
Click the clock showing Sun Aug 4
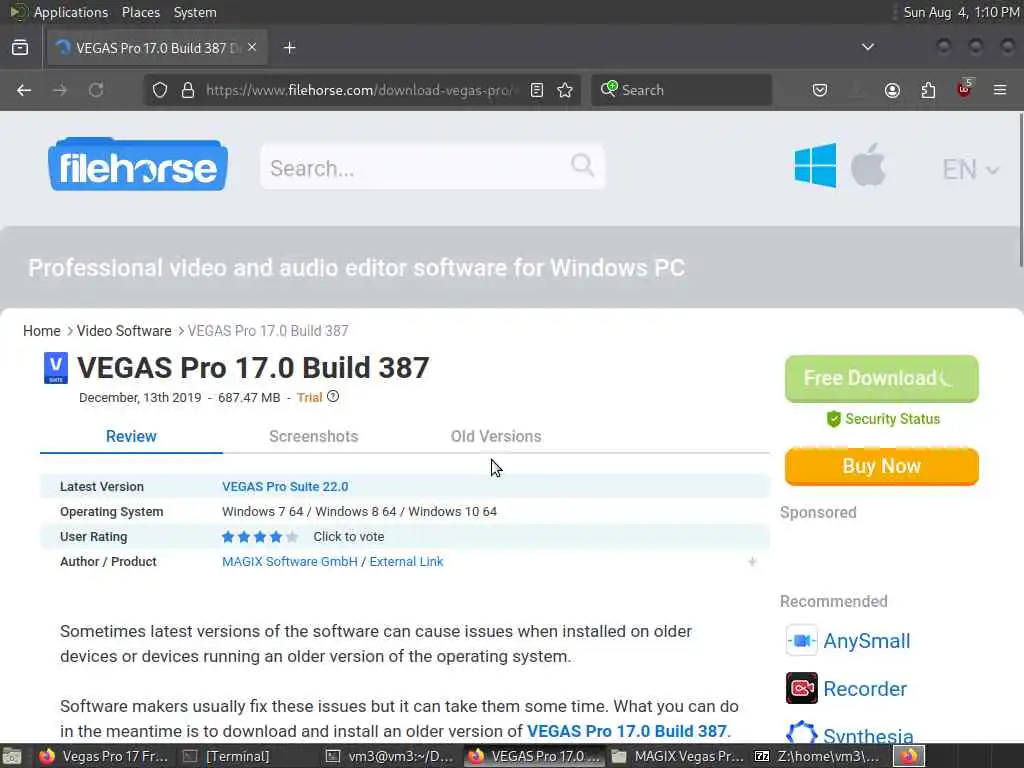[x=961, y=12]
